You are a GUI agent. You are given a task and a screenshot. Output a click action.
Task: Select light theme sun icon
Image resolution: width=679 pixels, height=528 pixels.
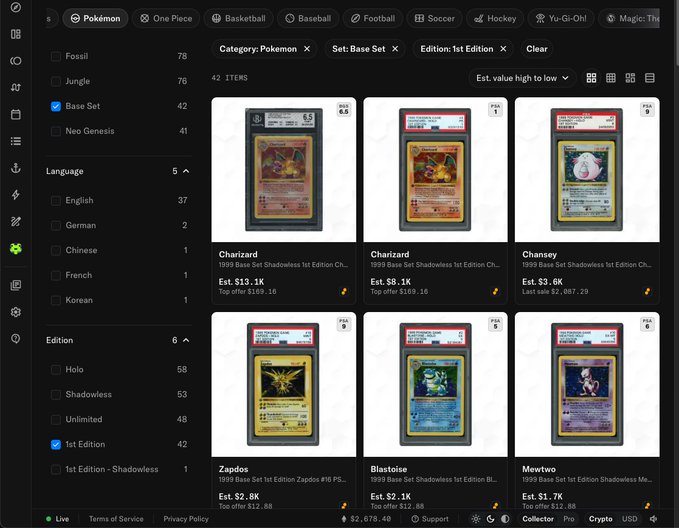click(476, 519)
